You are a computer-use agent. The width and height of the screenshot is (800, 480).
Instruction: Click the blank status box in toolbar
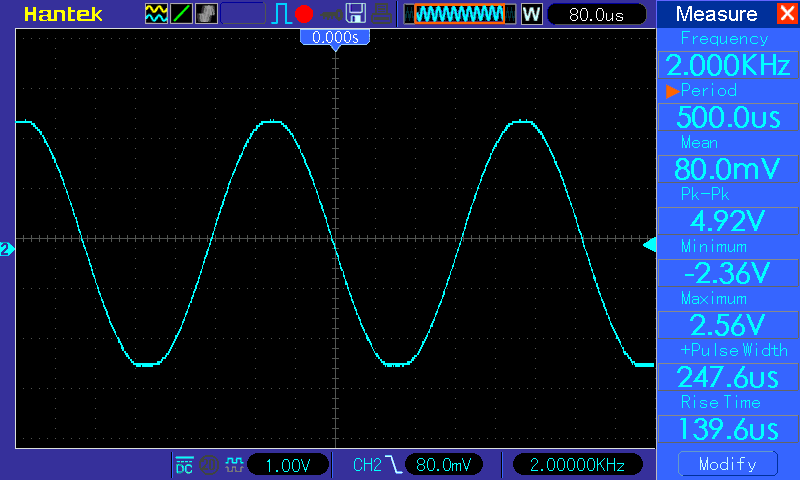click(x=243, y=14)
